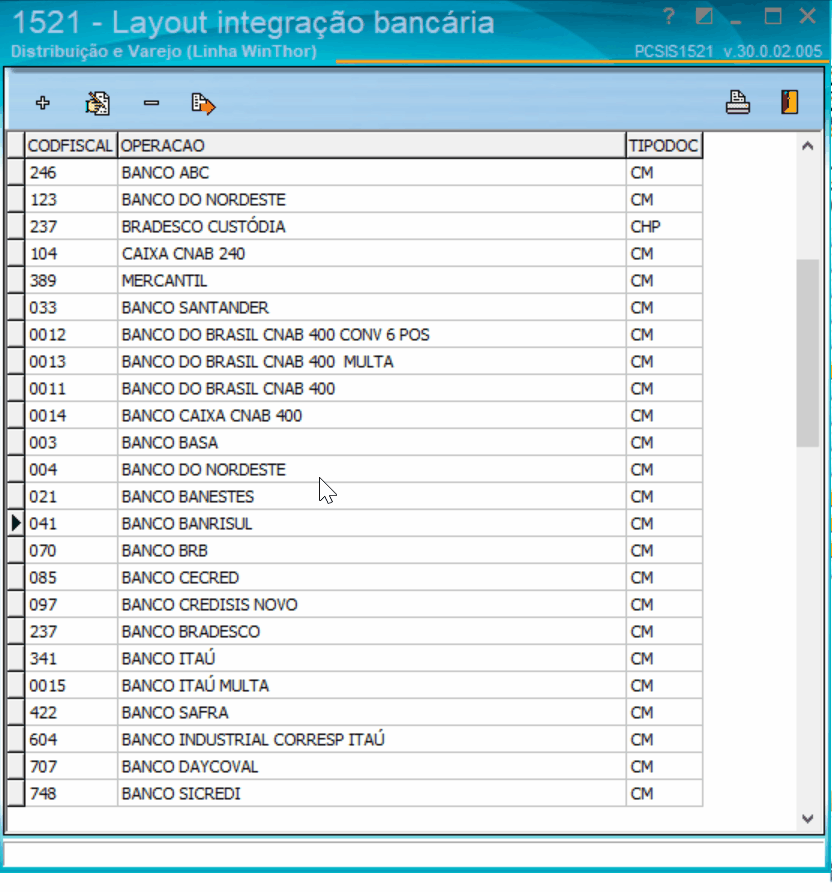Click code 748 cell

pyautogui.click(x=71, y=794)
